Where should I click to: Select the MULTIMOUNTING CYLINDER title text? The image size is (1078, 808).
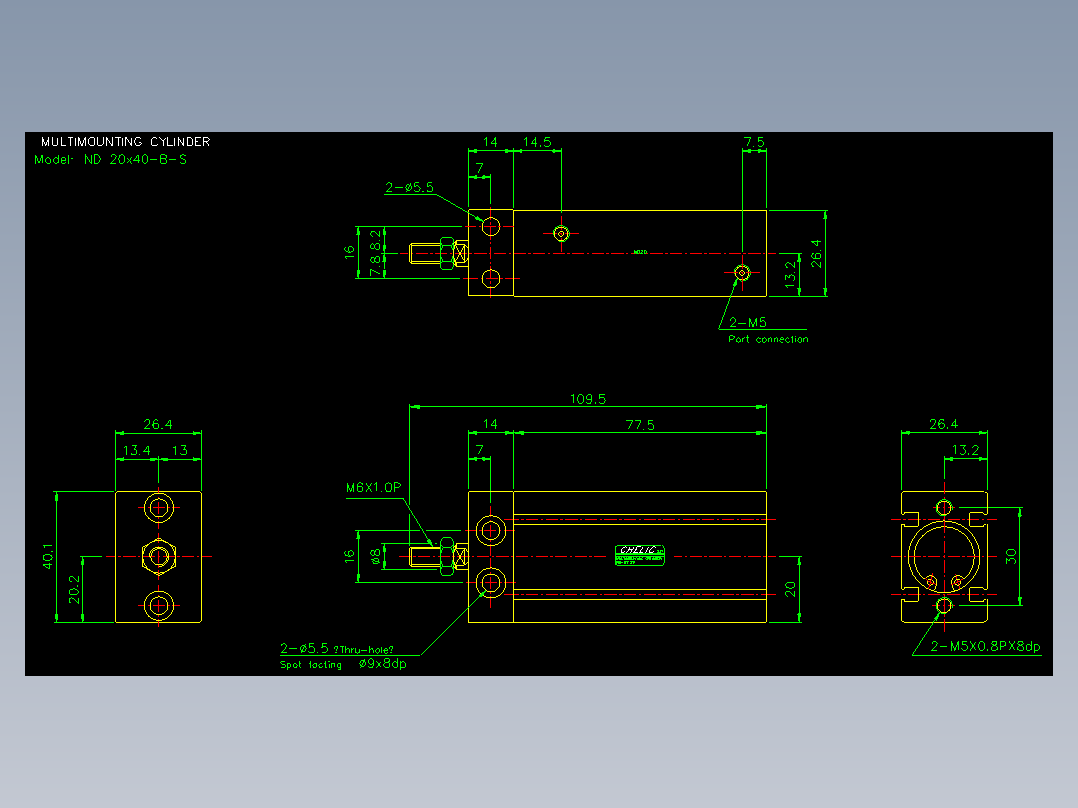[x=125, y=142]
